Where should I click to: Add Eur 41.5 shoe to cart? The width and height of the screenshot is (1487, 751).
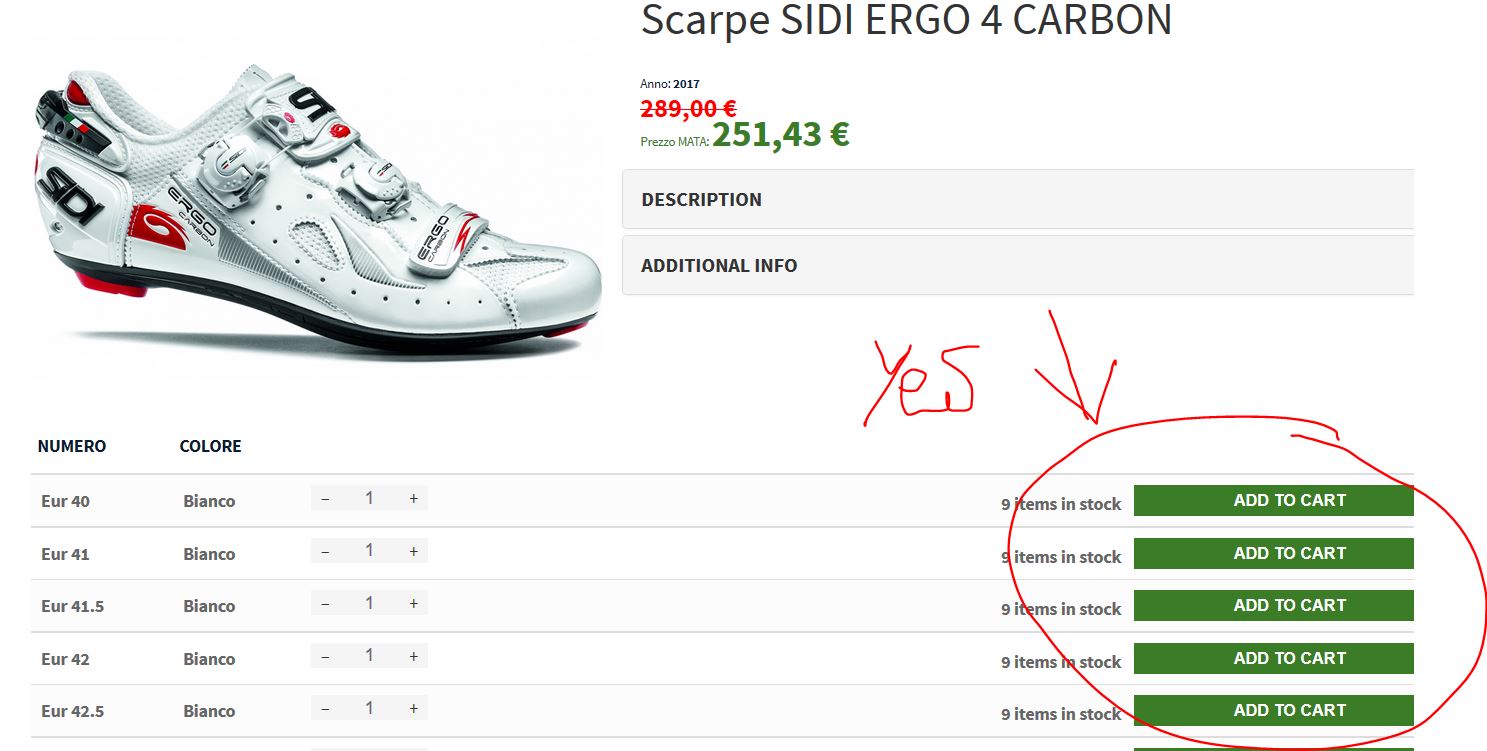tap(1274, 605)
